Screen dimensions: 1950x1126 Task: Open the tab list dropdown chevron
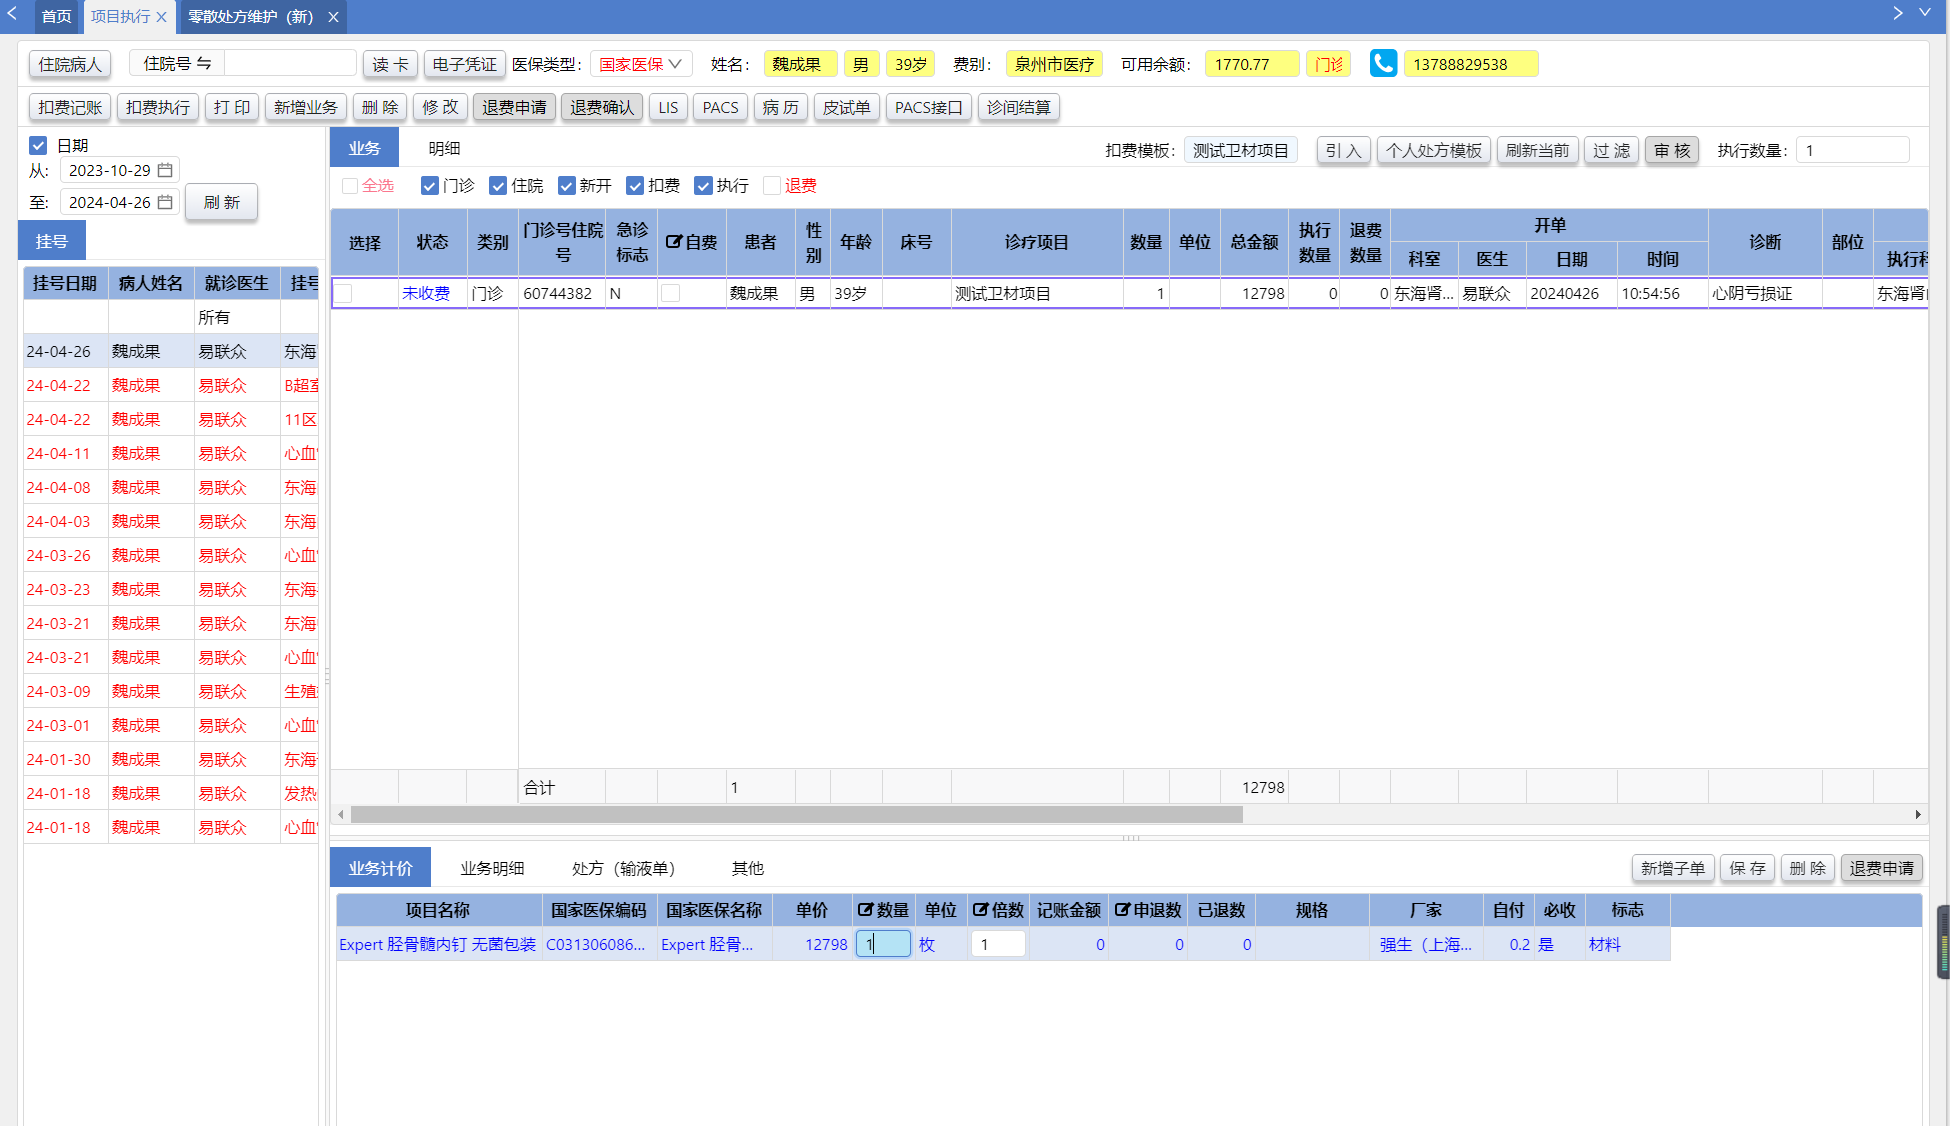(x=1924, y=13)
